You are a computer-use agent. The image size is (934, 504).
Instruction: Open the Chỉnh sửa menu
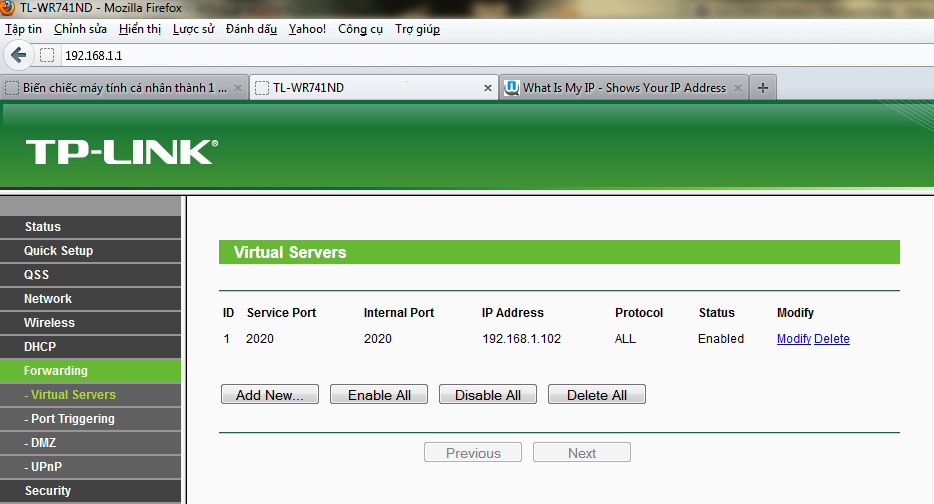coord(80,29)
